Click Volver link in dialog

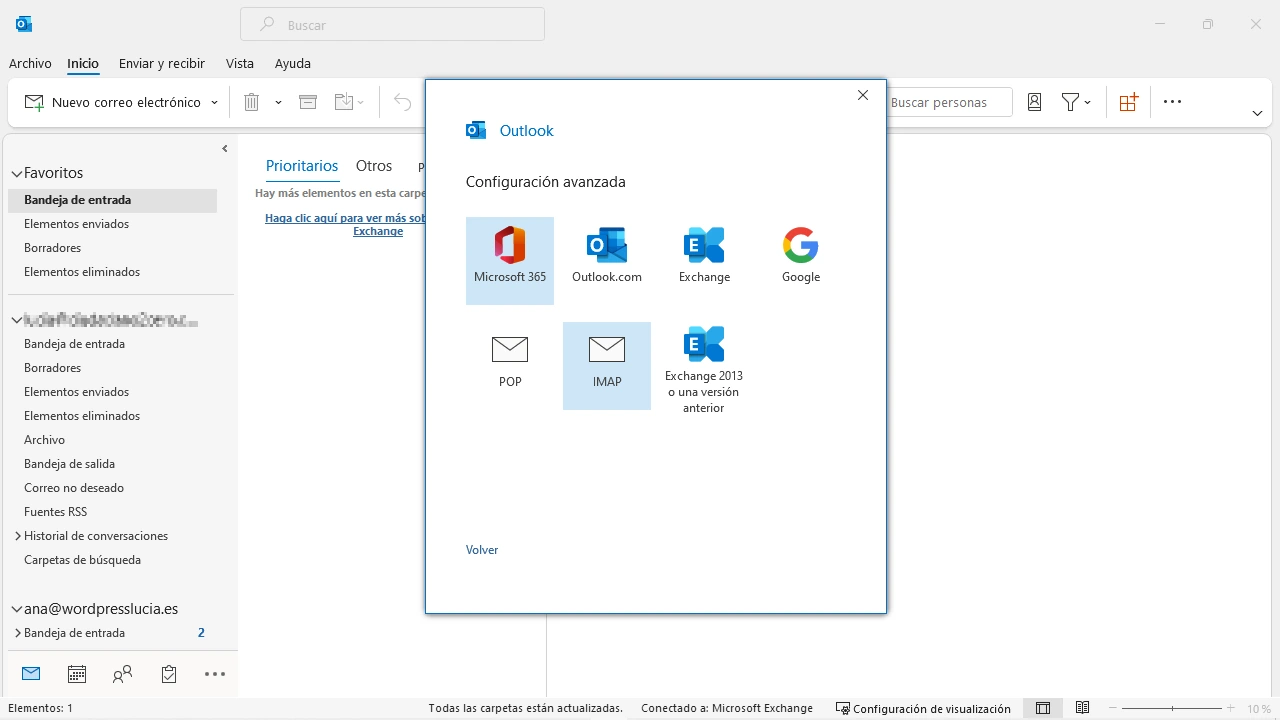point(482,550)
